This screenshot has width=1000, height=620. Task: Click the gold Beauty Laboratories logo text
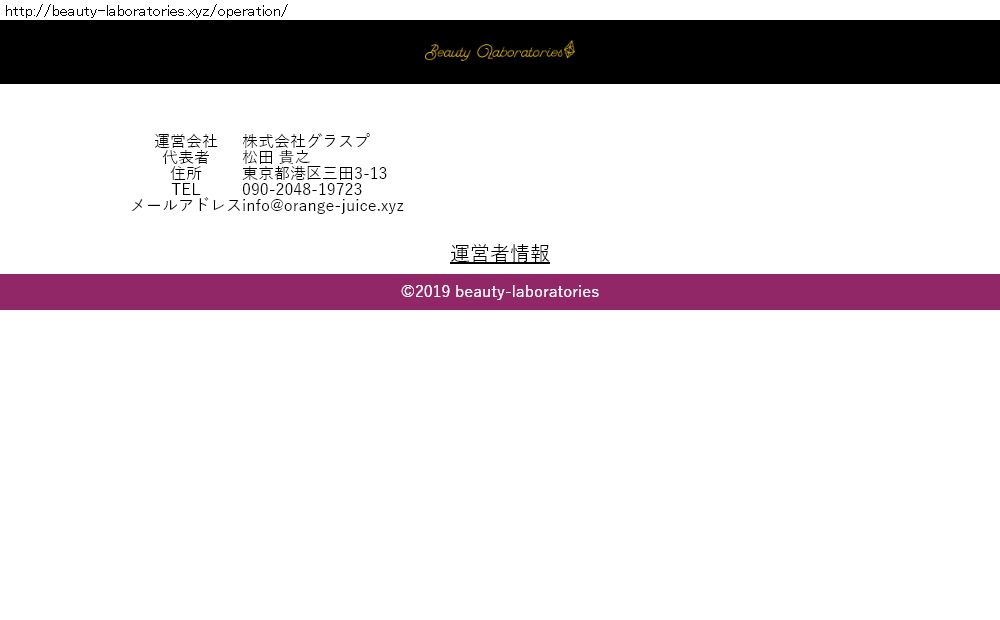pyautogui.click(x=497, y=52)
